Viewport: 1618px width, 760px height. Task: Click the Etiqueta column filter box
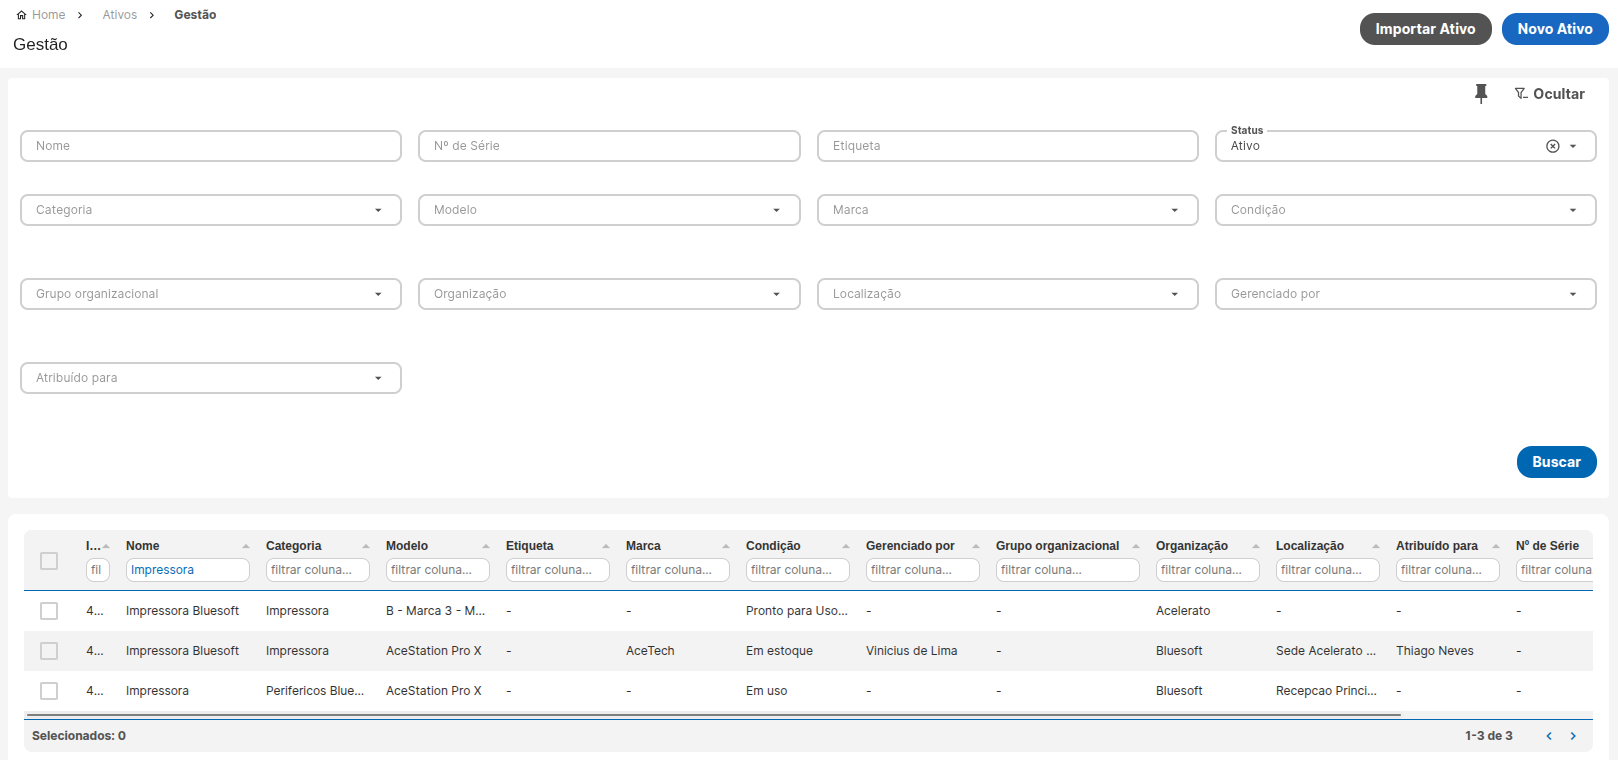(558, 570)
